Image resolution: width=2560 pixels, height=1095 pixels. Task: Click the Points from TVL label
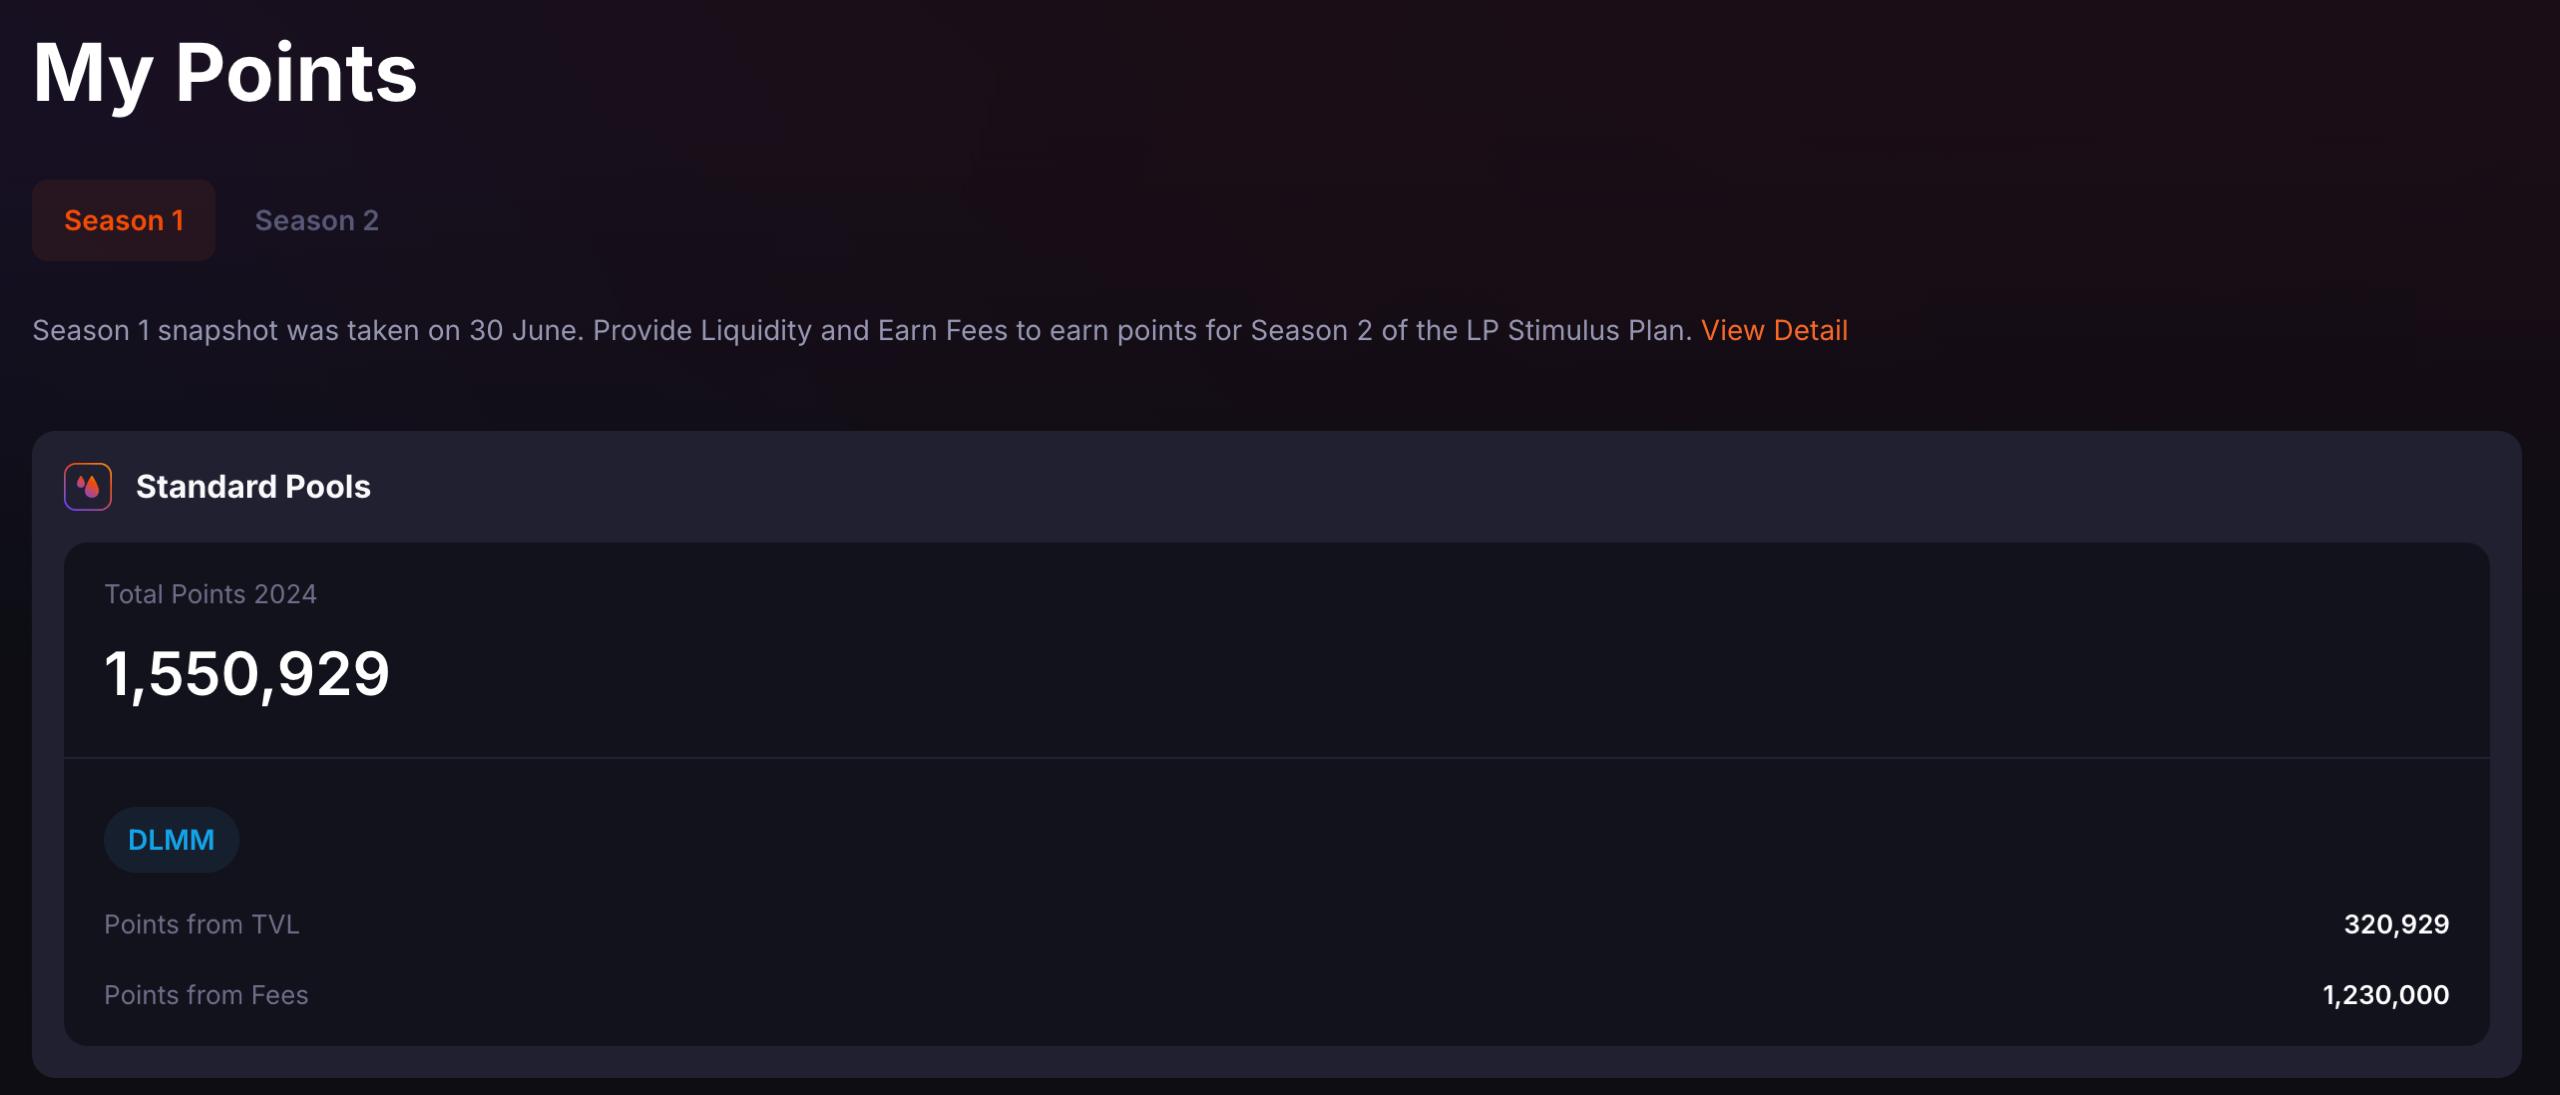click(x=202, y=924)
